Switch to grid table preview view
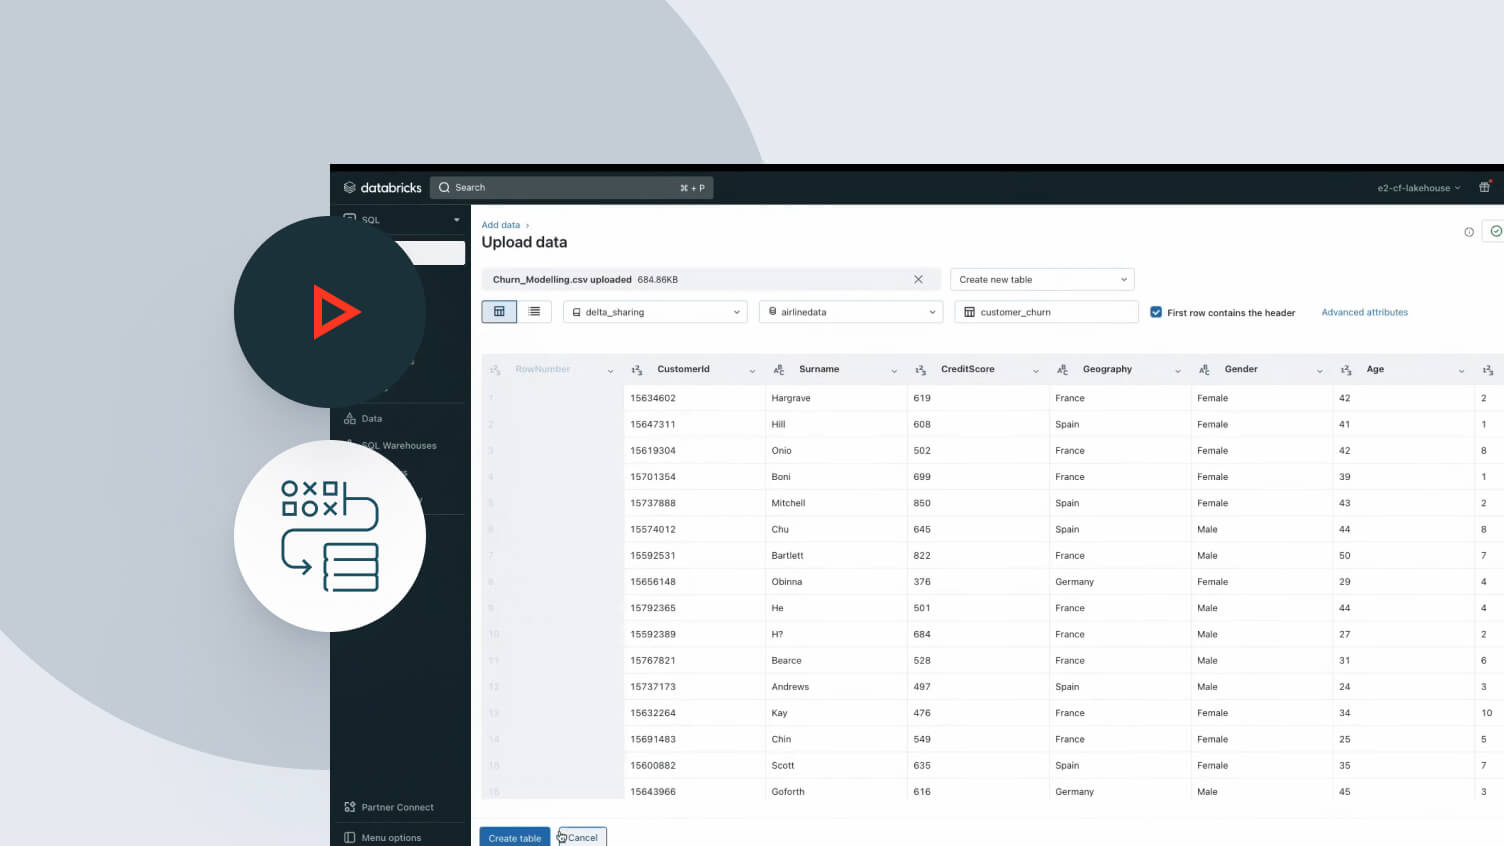Viewport: 1504px width, 846px height. [x=499, y=312]
